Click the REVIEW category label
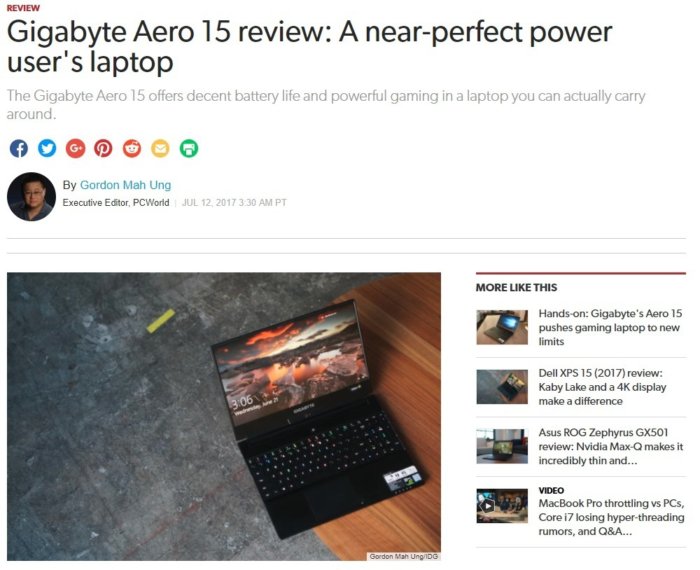This screenshot has height=570, width=700. (23, 8)
